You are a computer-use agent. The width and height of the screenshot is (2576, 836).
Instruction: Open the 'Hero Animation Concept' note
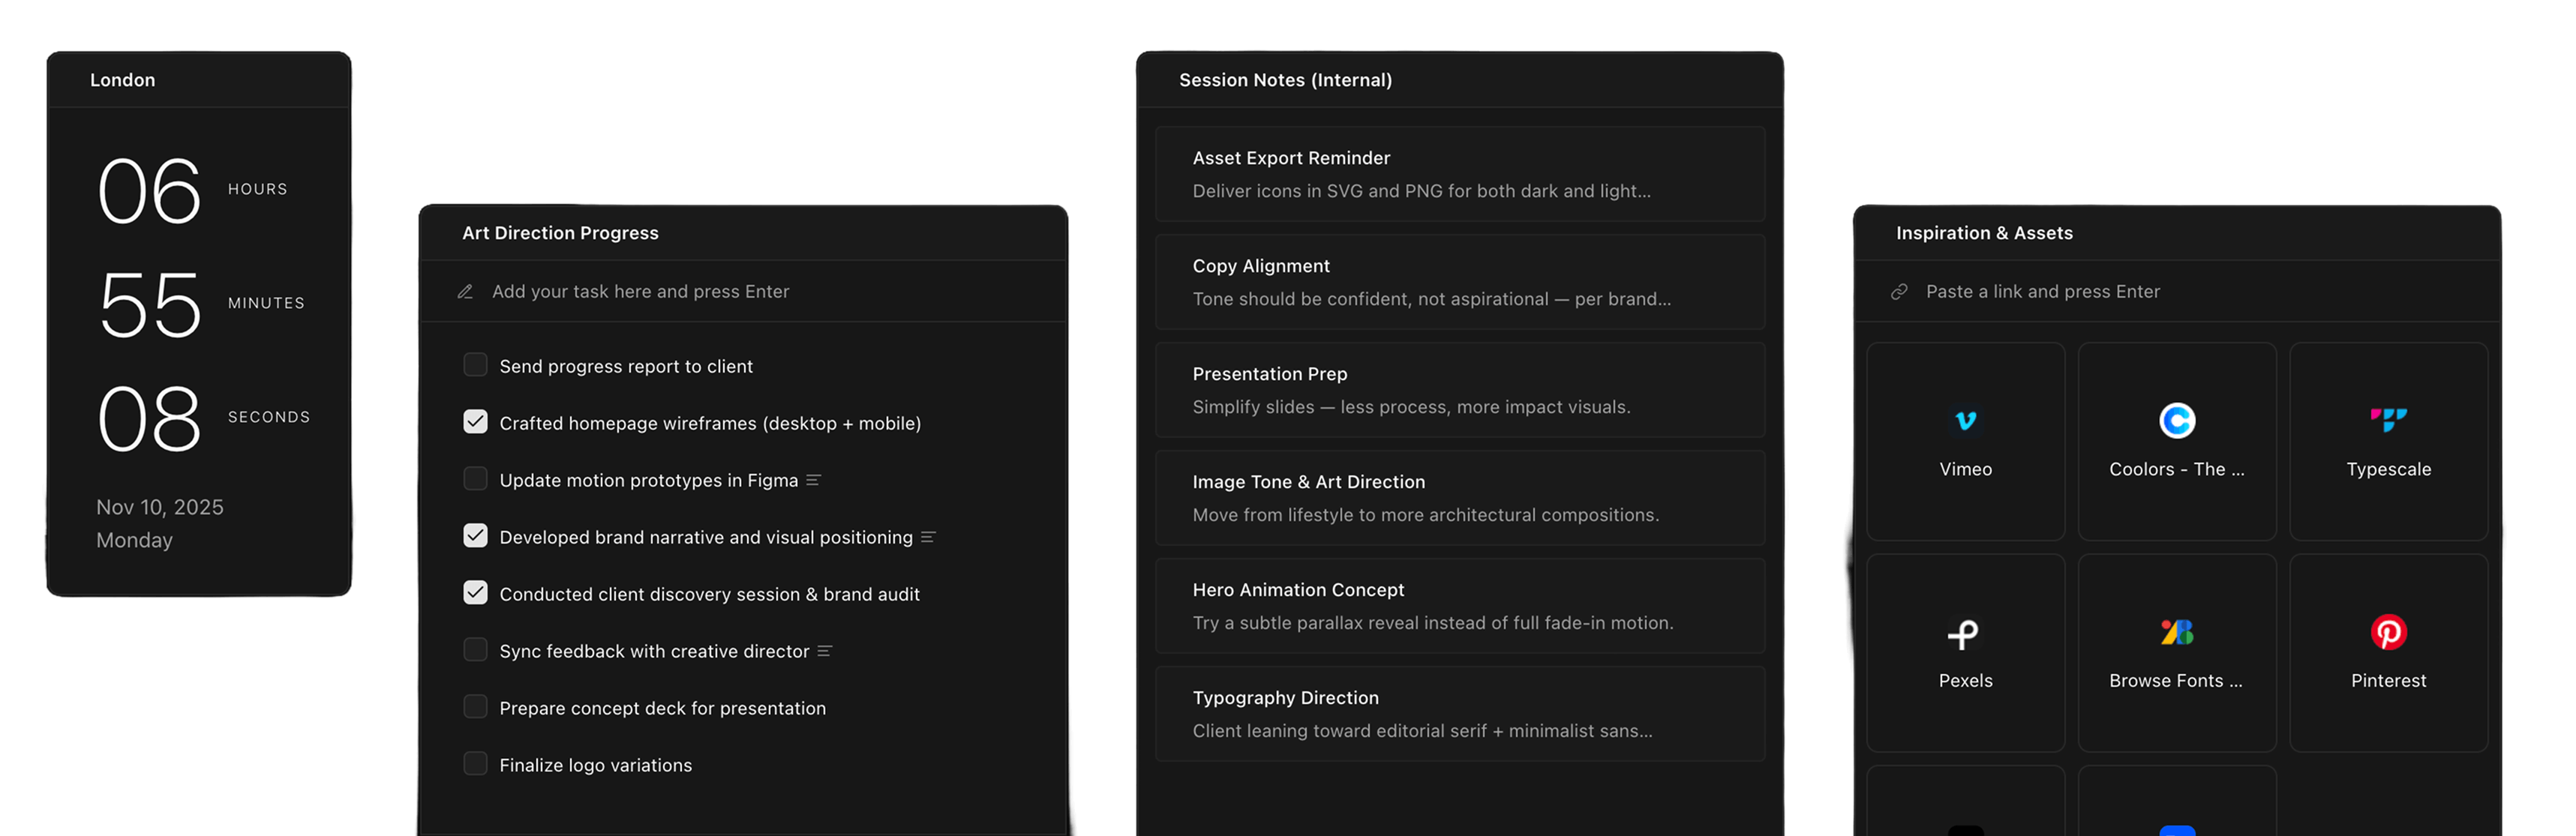tap(1458, 606)
